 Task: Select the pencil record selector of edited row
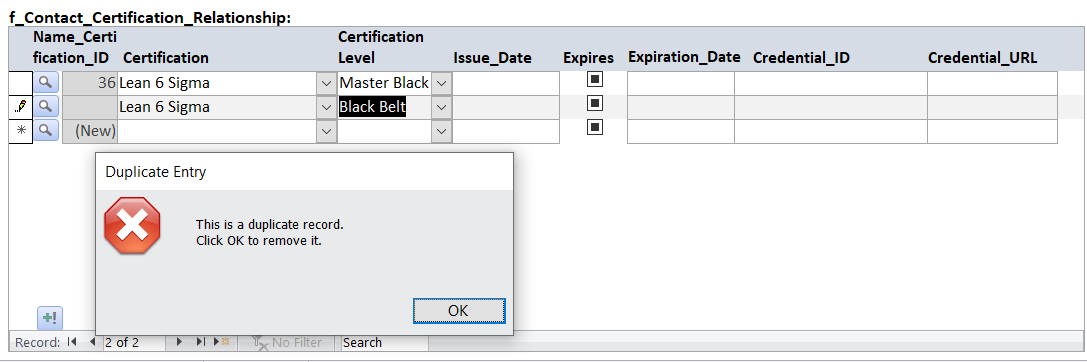pos(20,107)
